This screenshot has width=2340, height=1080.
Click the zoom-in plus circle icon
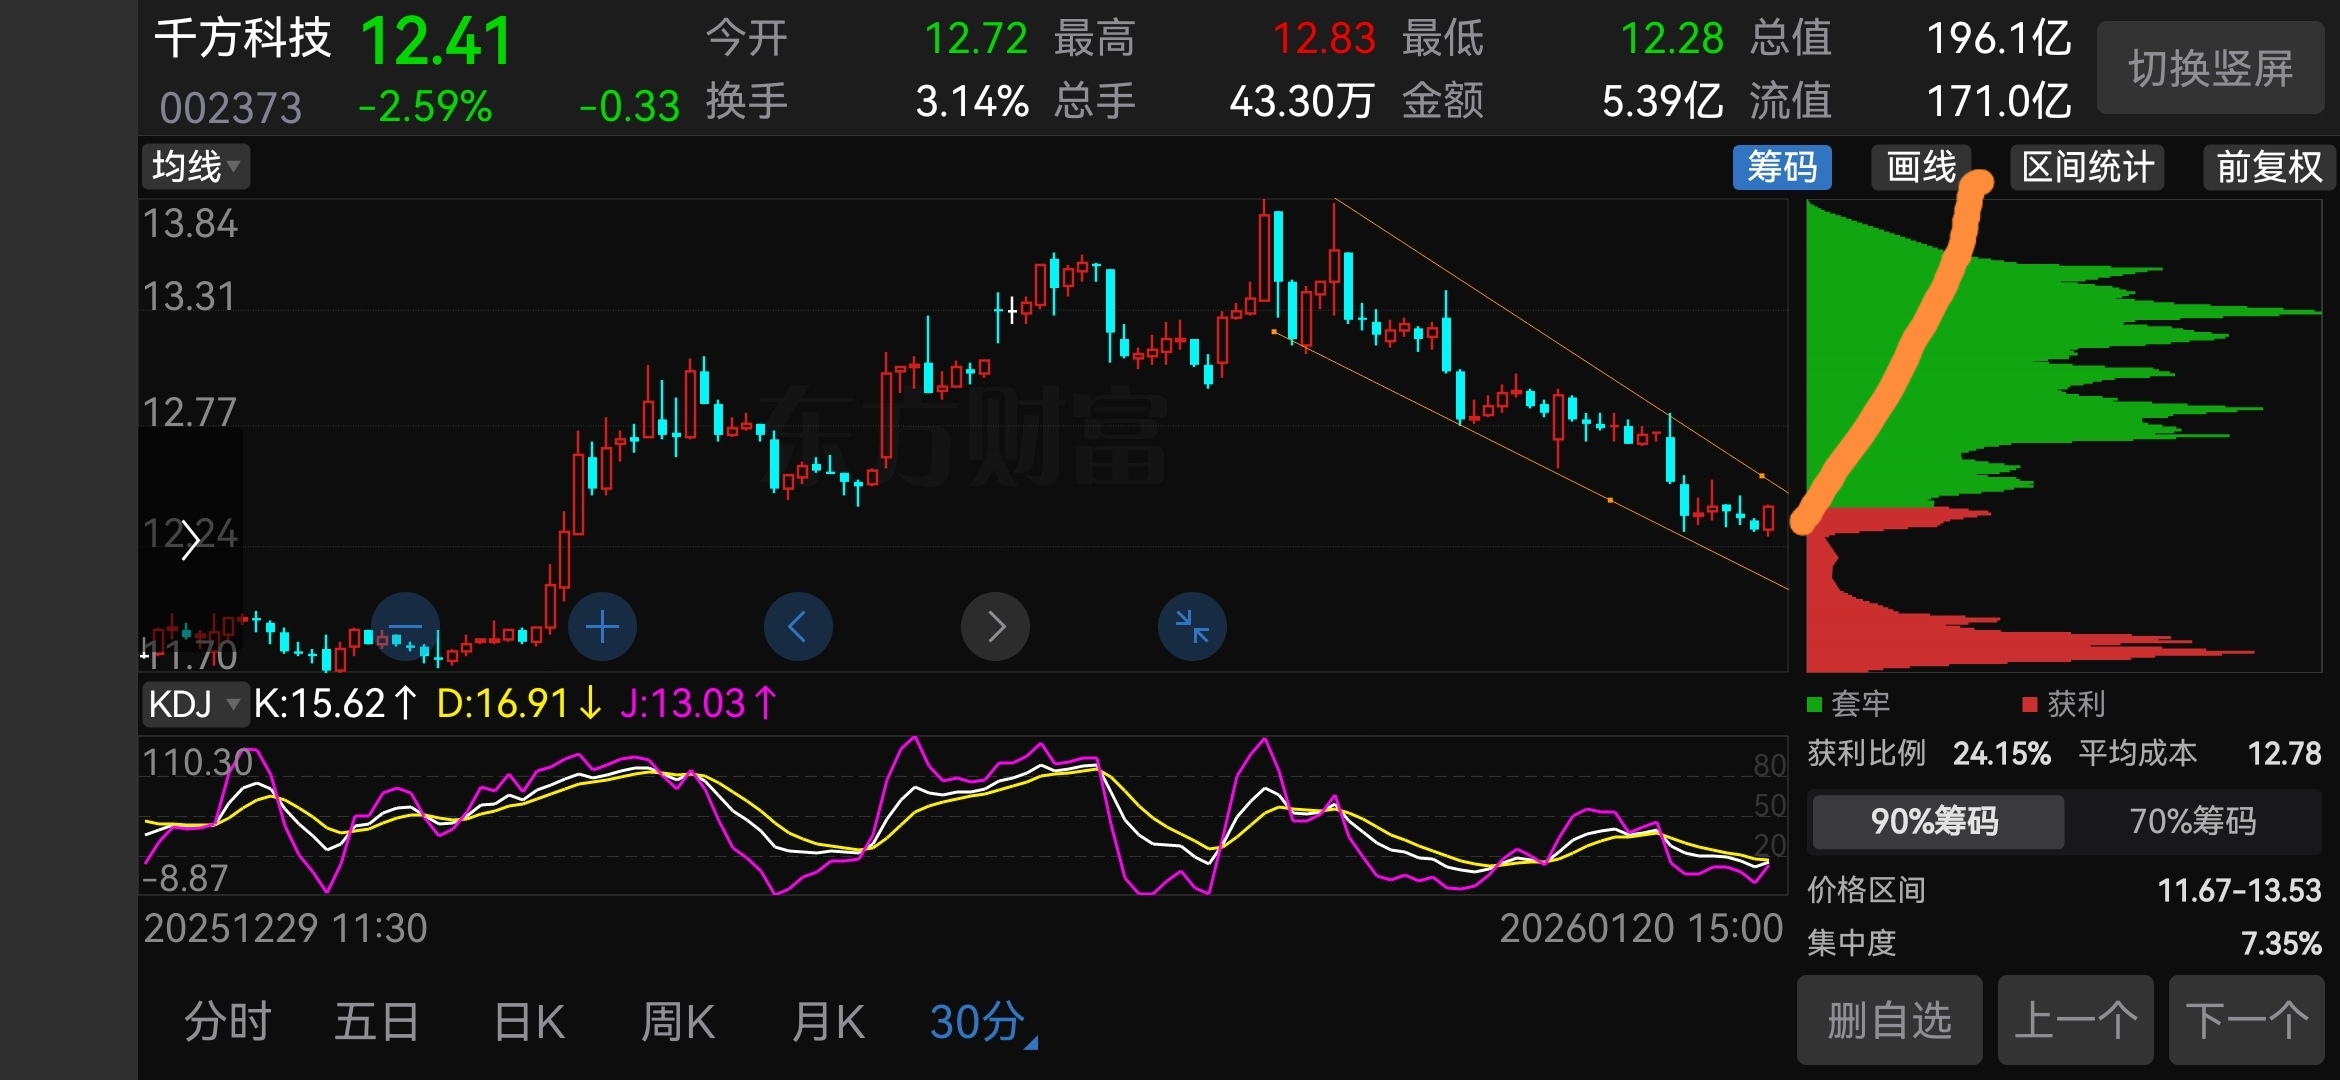(602, 627)
